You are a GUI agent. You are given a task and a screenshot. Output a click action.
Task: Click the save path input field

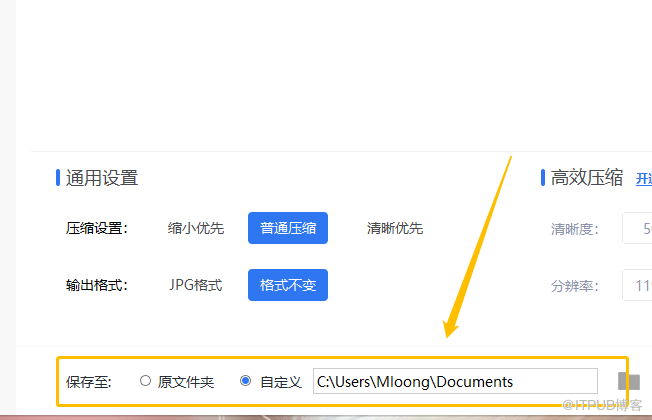pos(455,381)
